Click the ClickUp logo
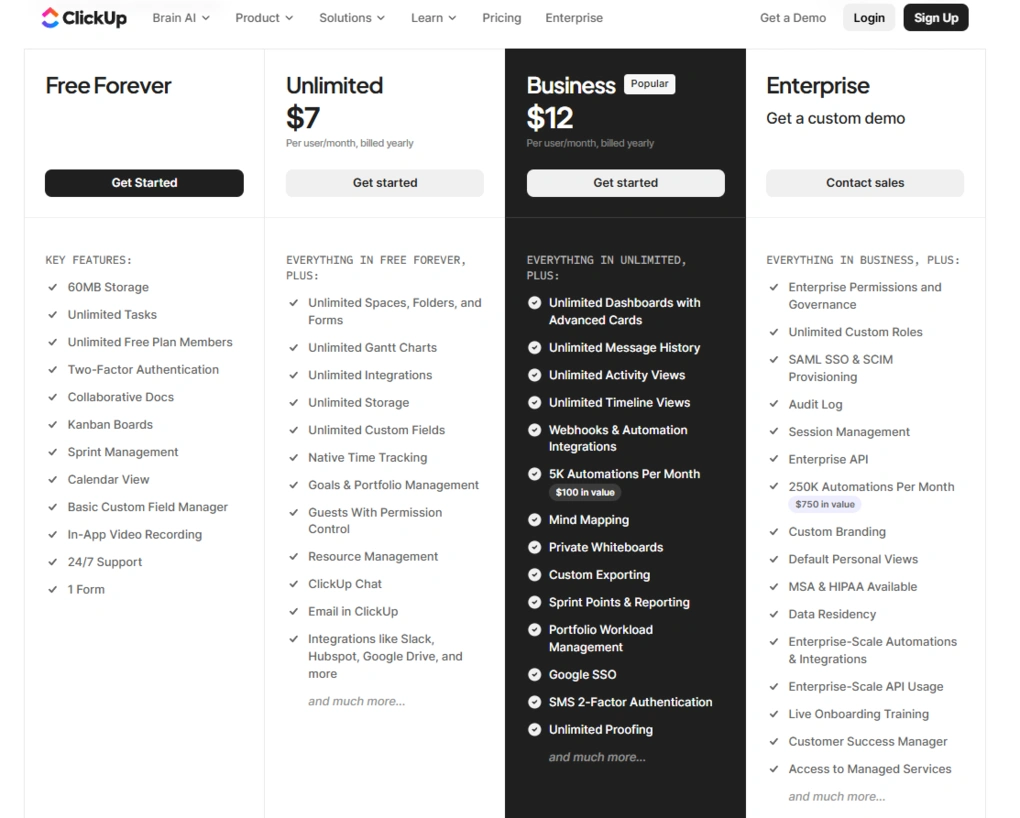Screen dimensions: 1020x818 (84, 18)
